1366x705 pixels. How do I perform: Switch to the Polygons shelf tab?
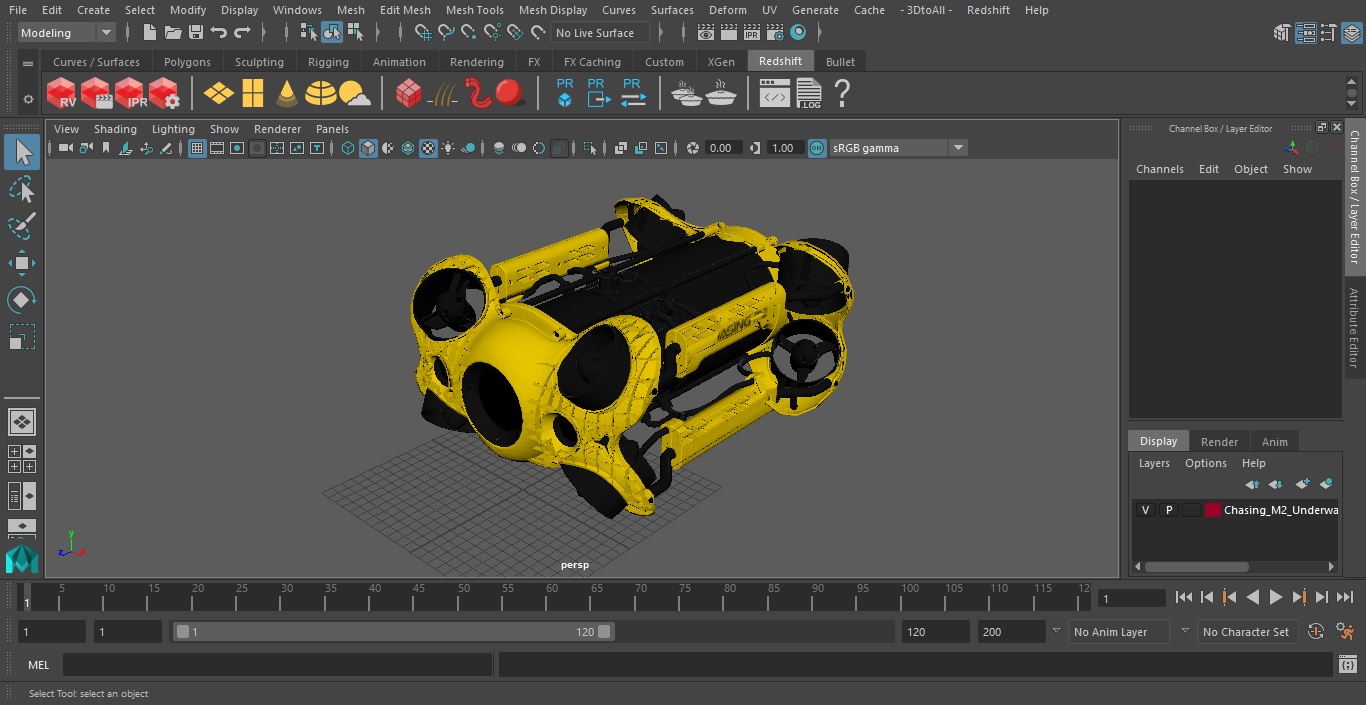coord(187,62)
